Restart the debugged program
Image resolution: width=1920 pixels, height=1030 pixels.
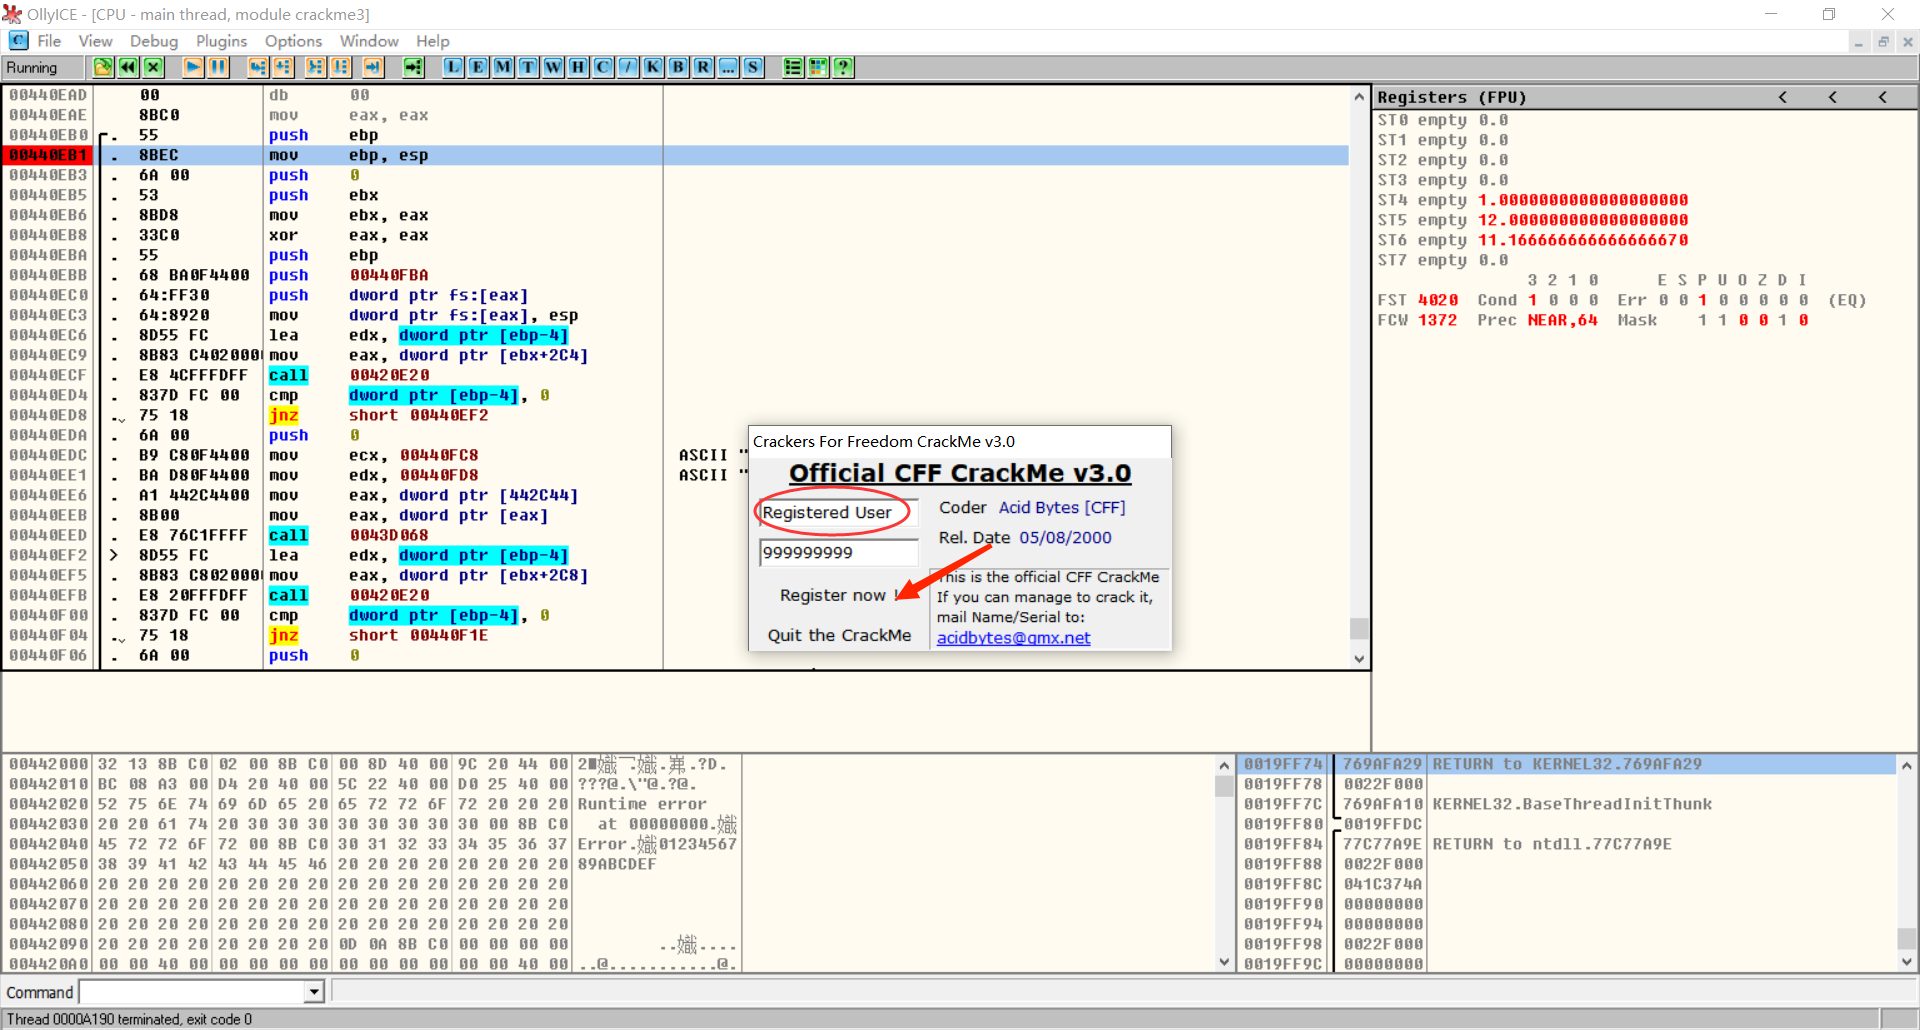click(128, 67)
